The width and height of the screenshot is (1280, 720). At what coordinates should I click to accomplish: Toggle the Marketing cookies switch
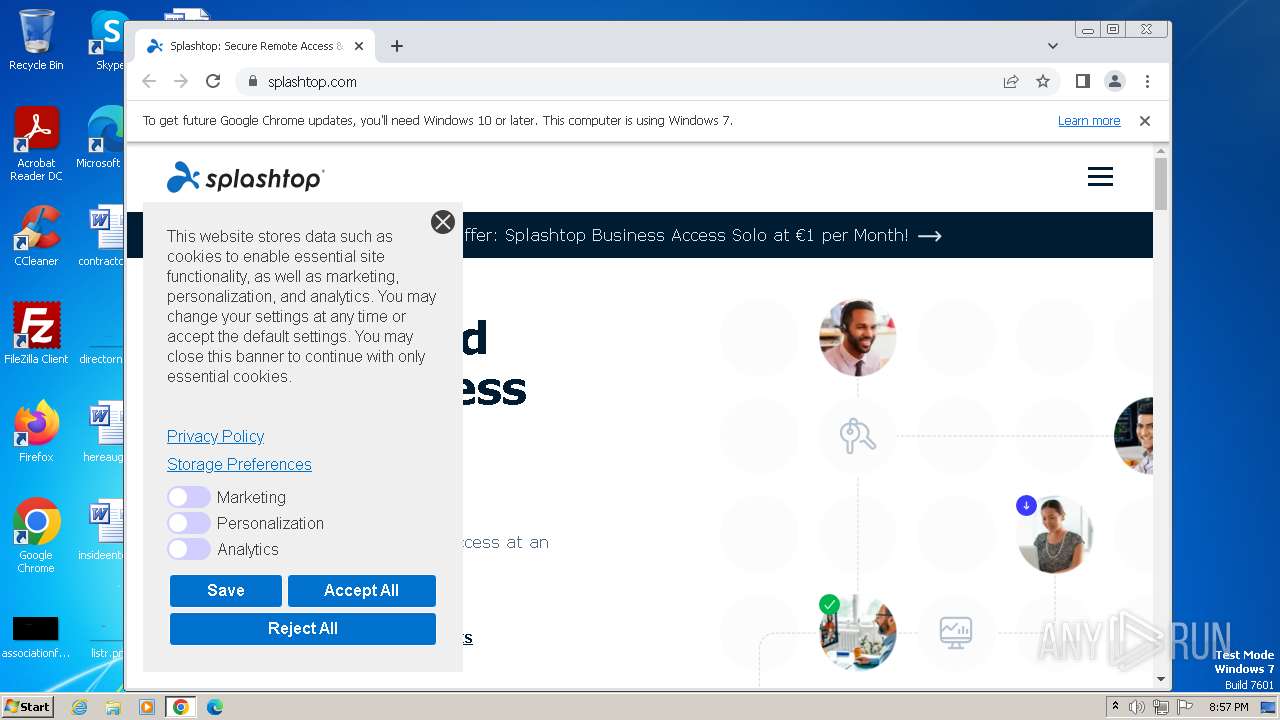click(188, 497)
